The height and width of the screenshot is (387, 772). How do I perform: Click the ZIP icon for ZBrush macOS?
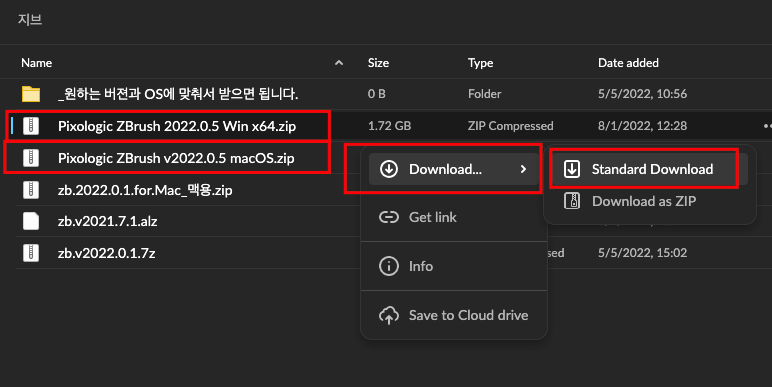click(x=31, y=158)
